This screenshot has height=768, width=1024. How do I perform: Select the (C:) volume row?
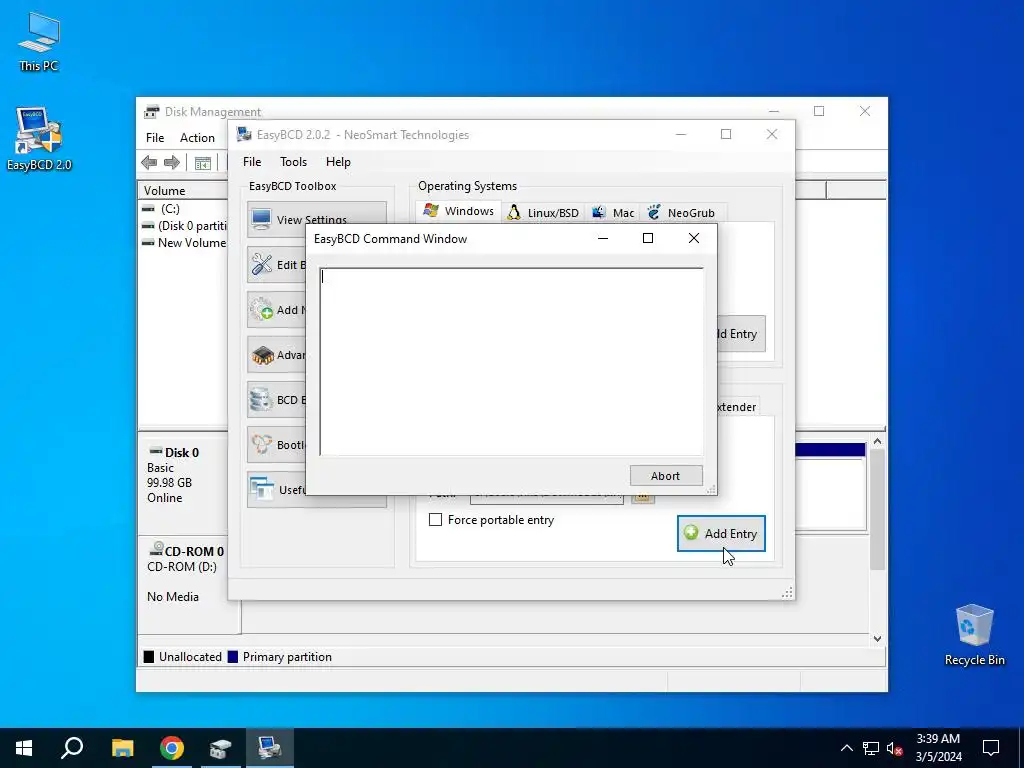(182, 208)
